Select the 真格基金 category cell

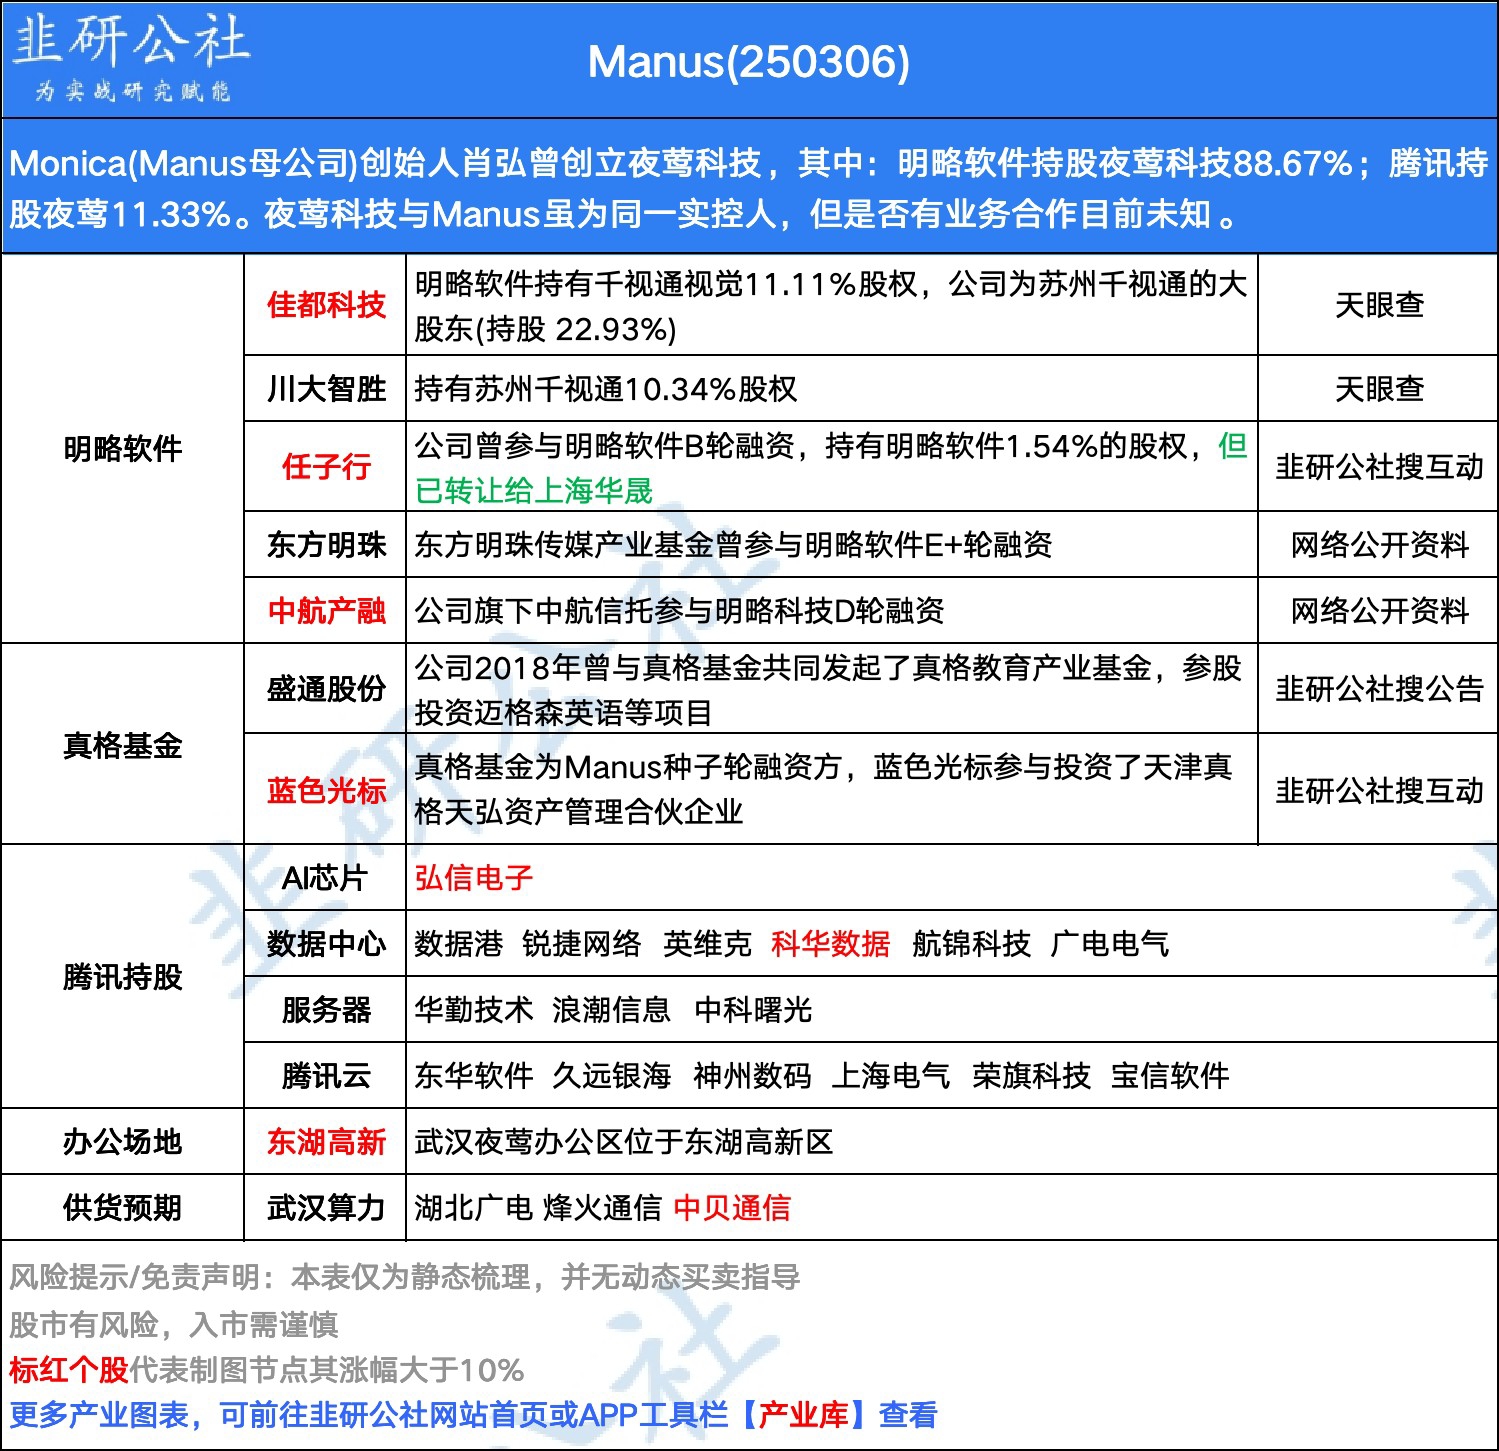click(122, 745)
